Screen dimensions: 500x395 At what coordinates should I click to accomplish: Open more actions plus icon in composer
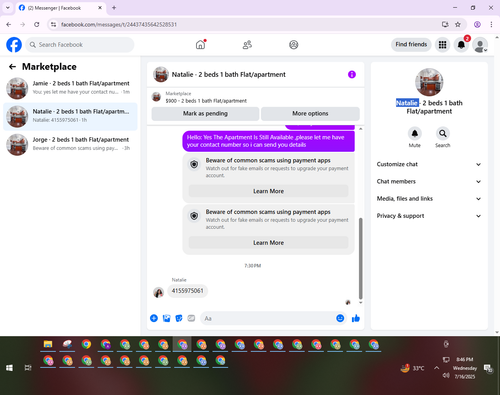(x=154, y=318)
